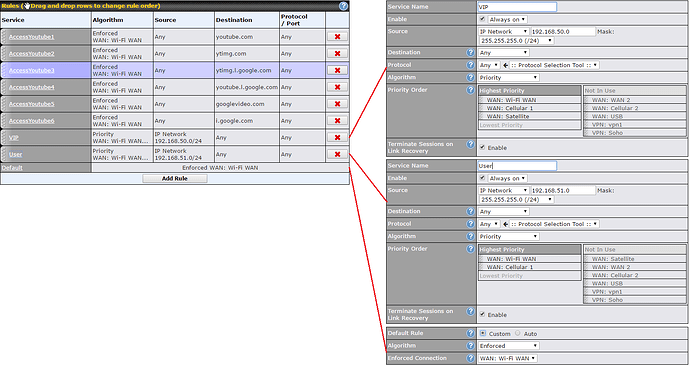
Task: Toggle Terminate Sessions Enable for VIP
Action: coord(482,147)
